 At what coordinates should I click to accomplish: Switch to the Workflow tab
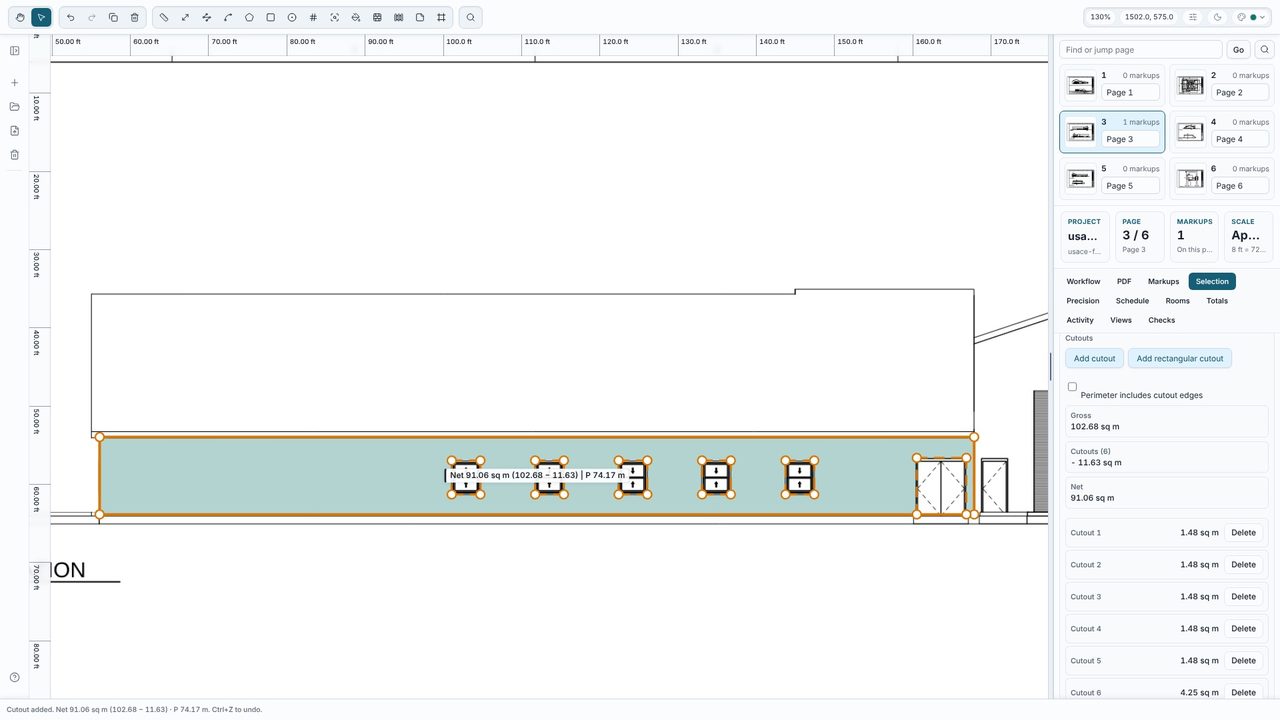pyautogui.click(x=1083, y=281)
